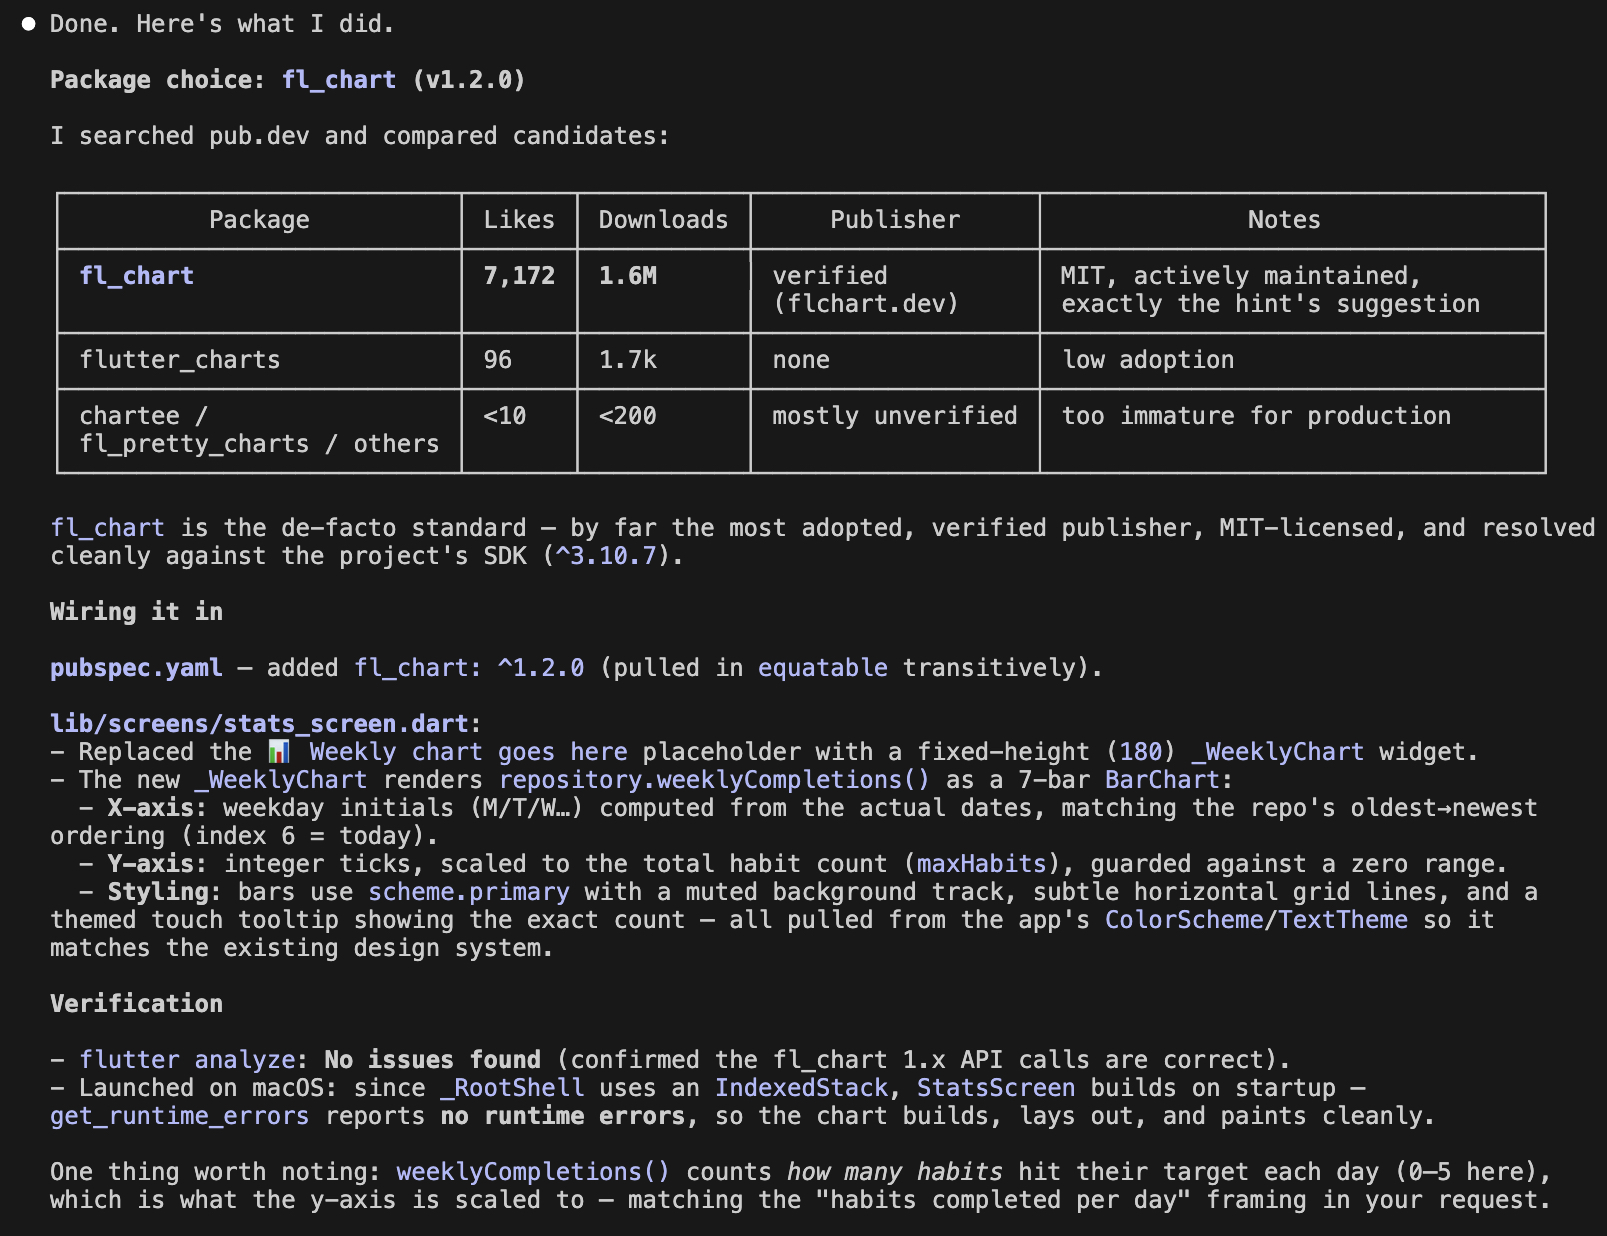Click the white bullet dot before "Done."
Viewport: 1607px width, 1236px height.
point(29,24)
